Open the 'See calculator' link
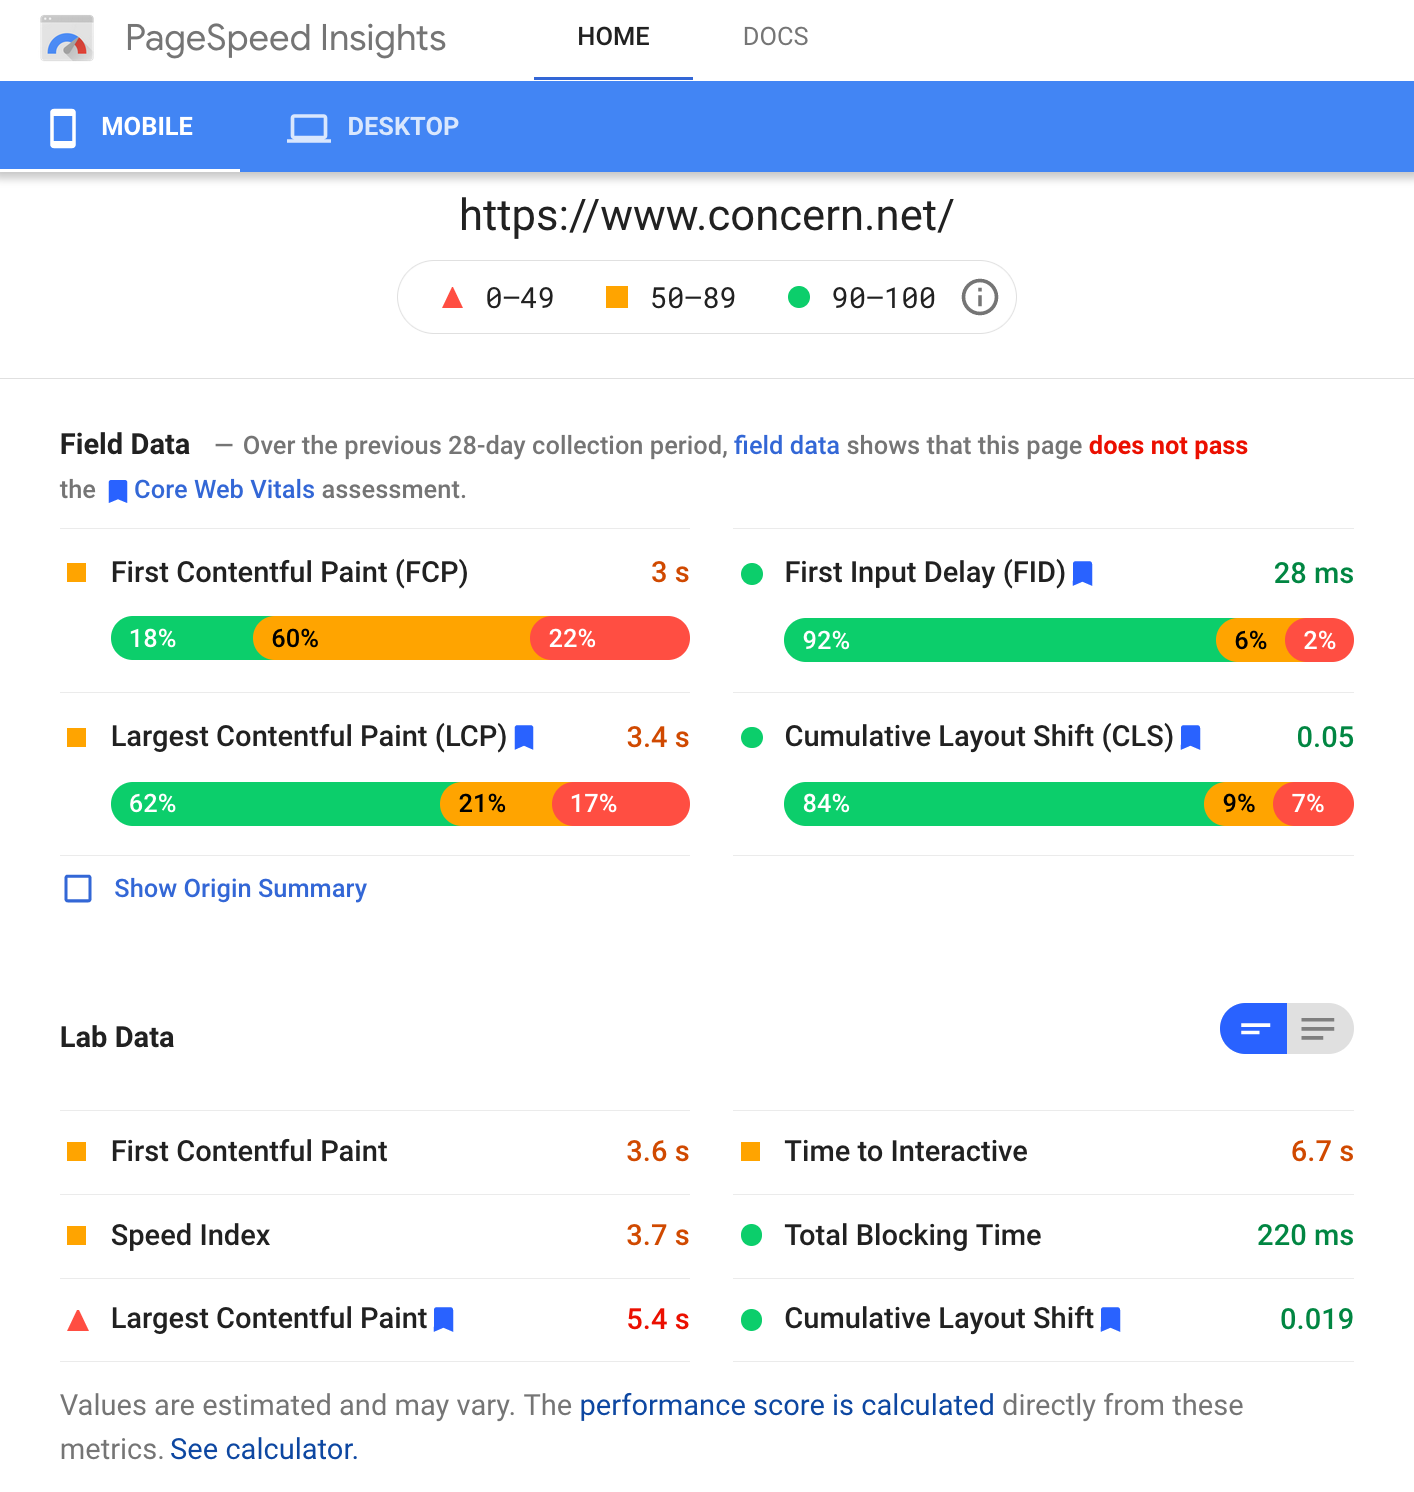 (x=263, y=1449)
